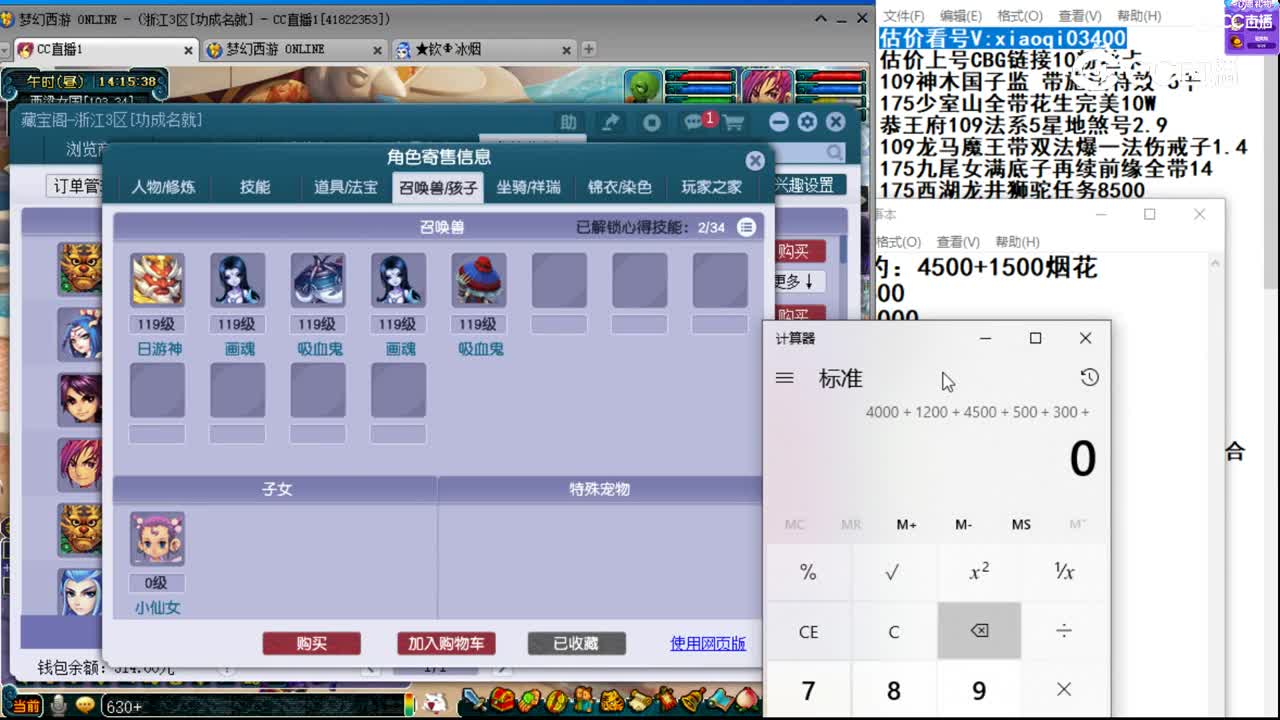Viewport: 1280px width, 720px height.
Task: Click the red 购买 button in the dialog
Action: (312, 644)
